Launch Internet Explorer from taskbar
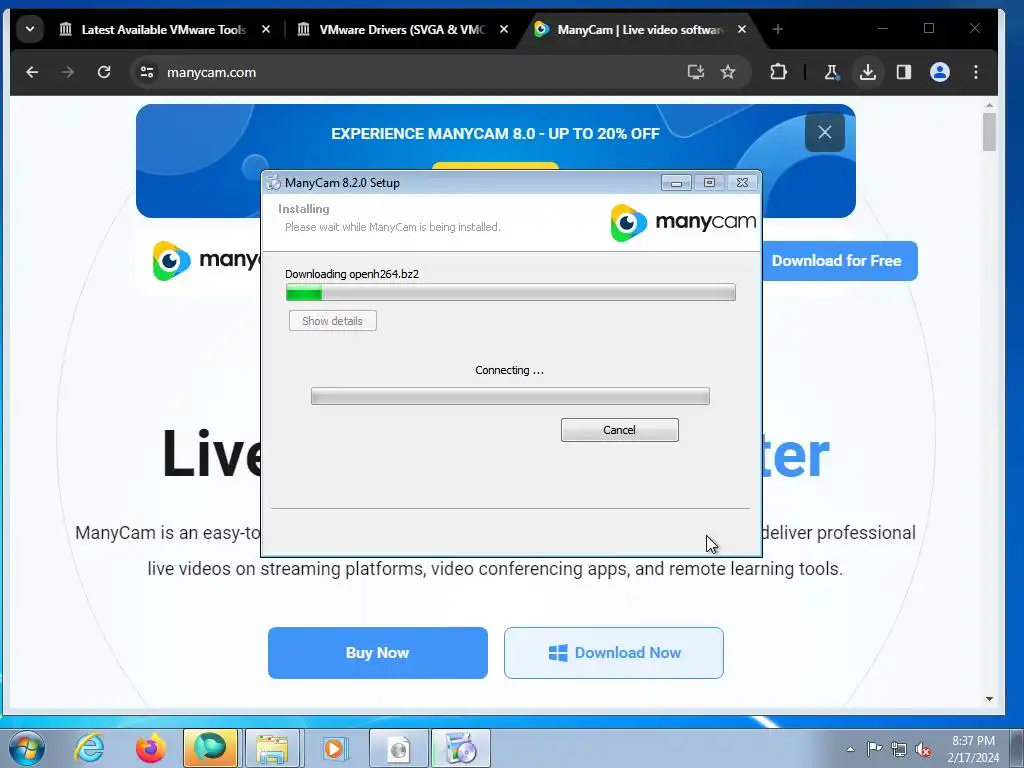 pos(89,748)
